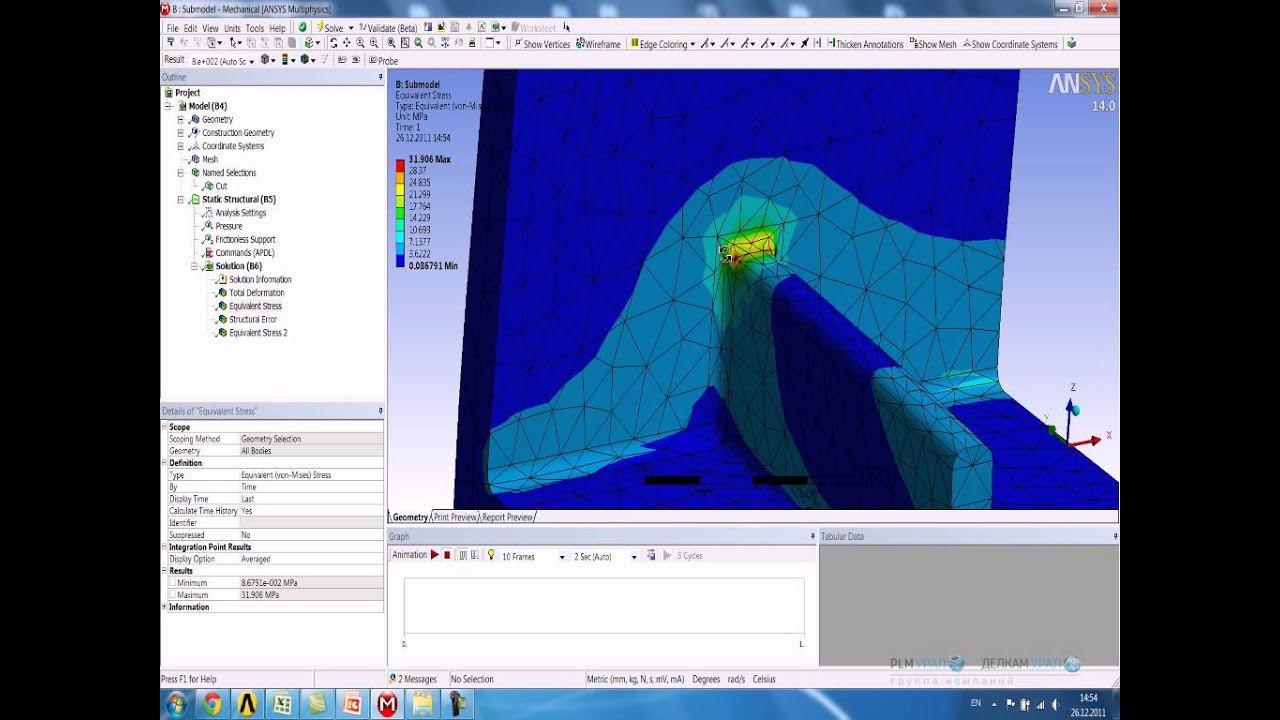Expand the Coordinate Systems node
Viewport: 1280px width, 720px height.
coord(181,146)
